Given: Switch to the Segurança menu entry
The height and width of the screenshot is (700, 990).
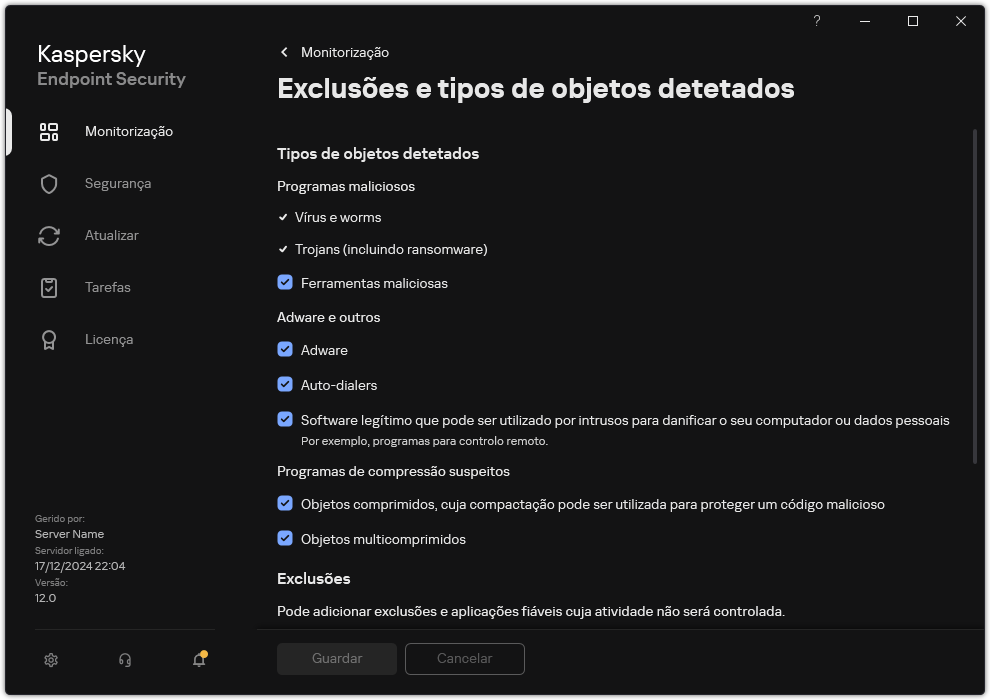Looking at the screenshot, I should pyautogui.click(x=118, y=183).
